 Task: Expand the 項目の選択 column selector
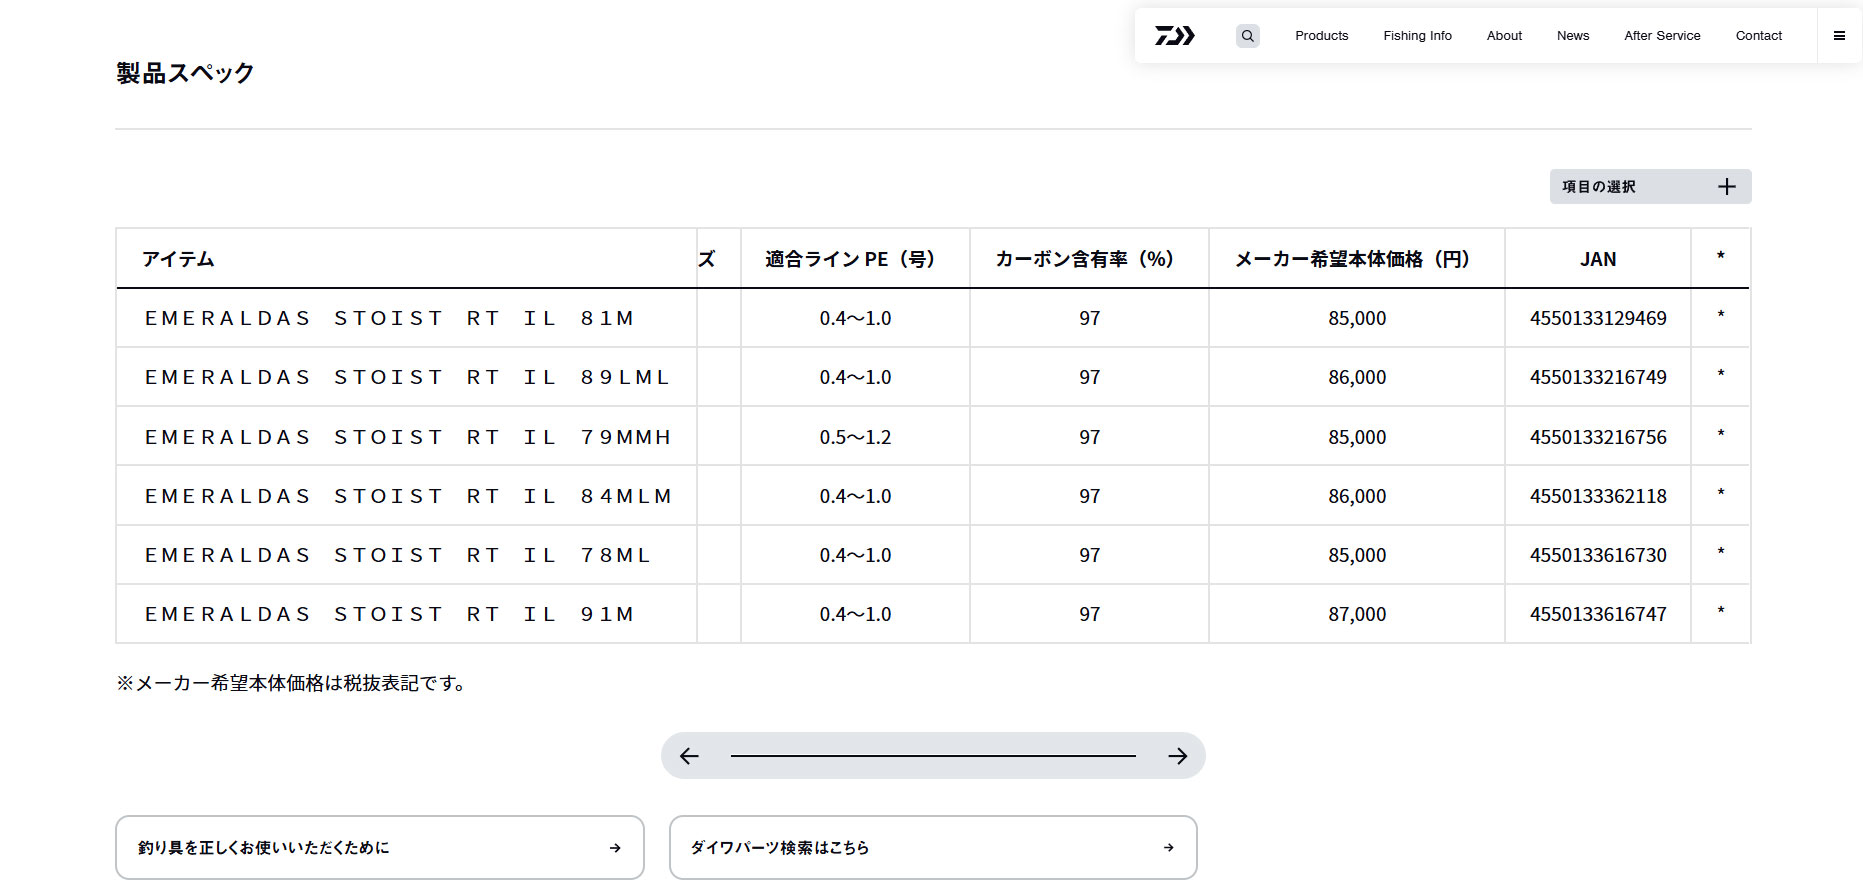point(1651,187)
